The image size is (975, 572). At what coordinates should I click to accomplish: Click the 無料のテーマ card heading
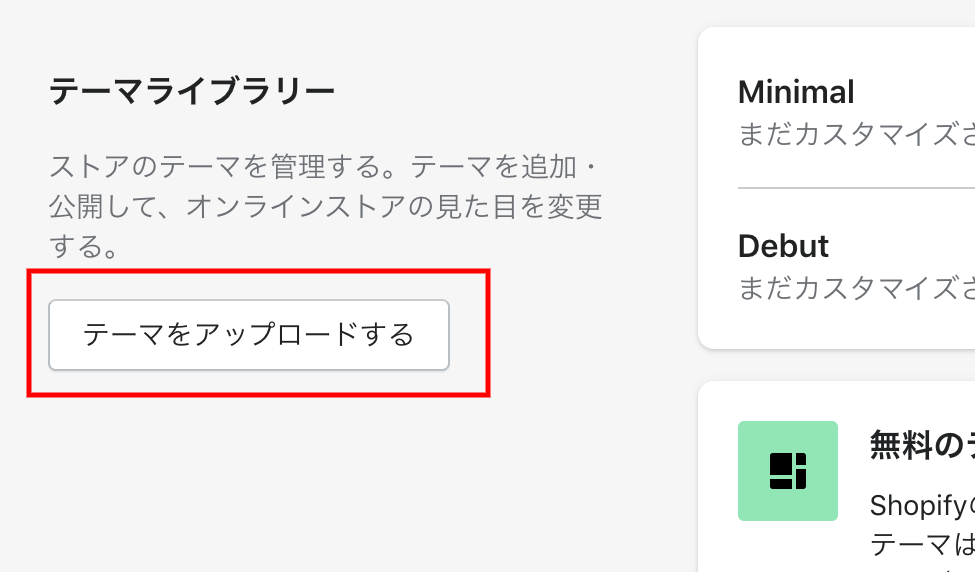click(922, 445)
